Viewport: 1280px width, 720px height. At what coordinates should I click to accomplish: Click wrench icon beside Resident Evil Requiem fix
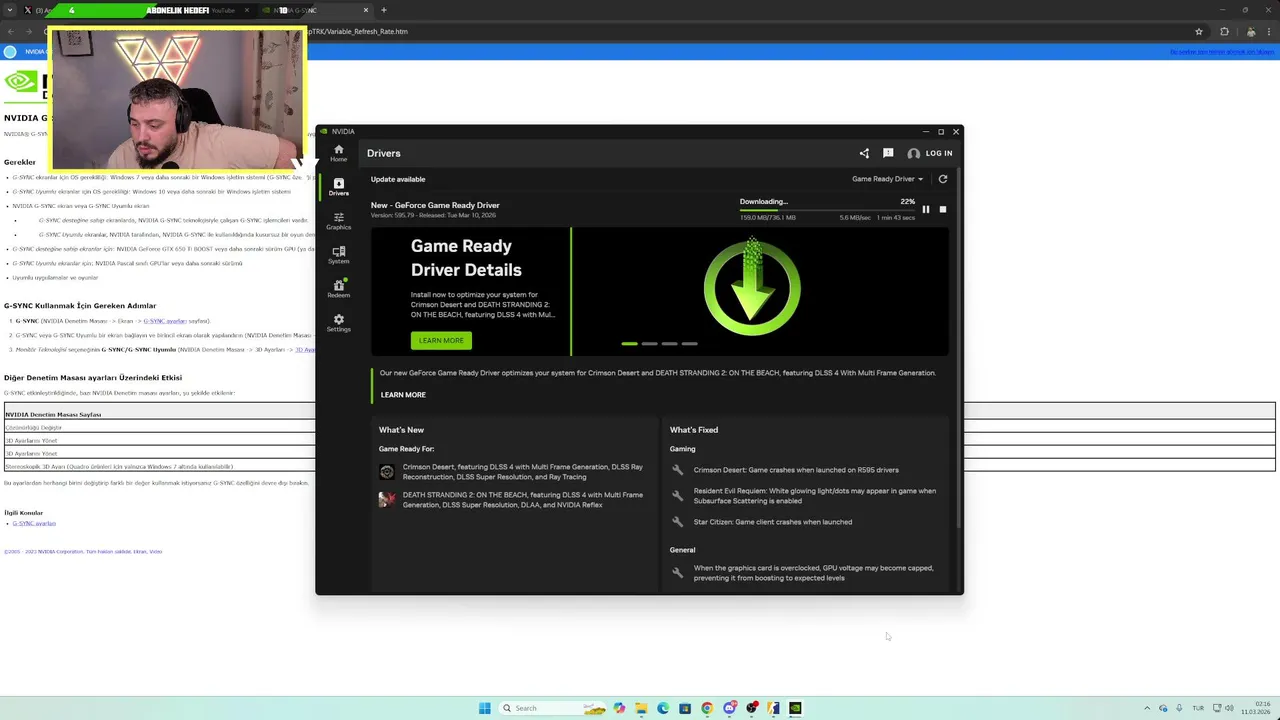point(677,496)
